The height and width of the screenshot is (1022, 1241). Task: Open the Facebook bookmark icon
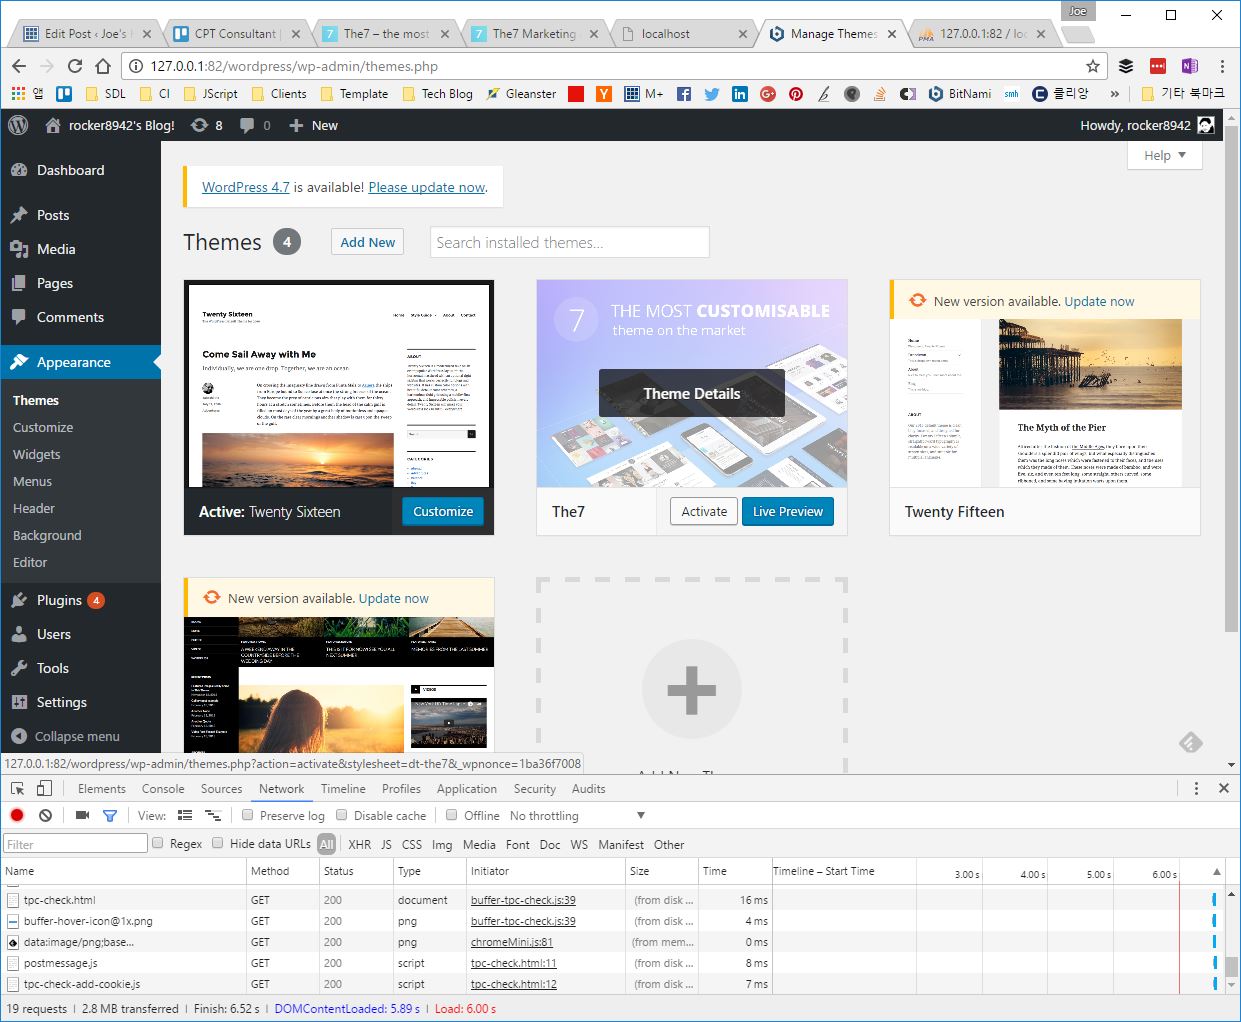coord(684,93)
